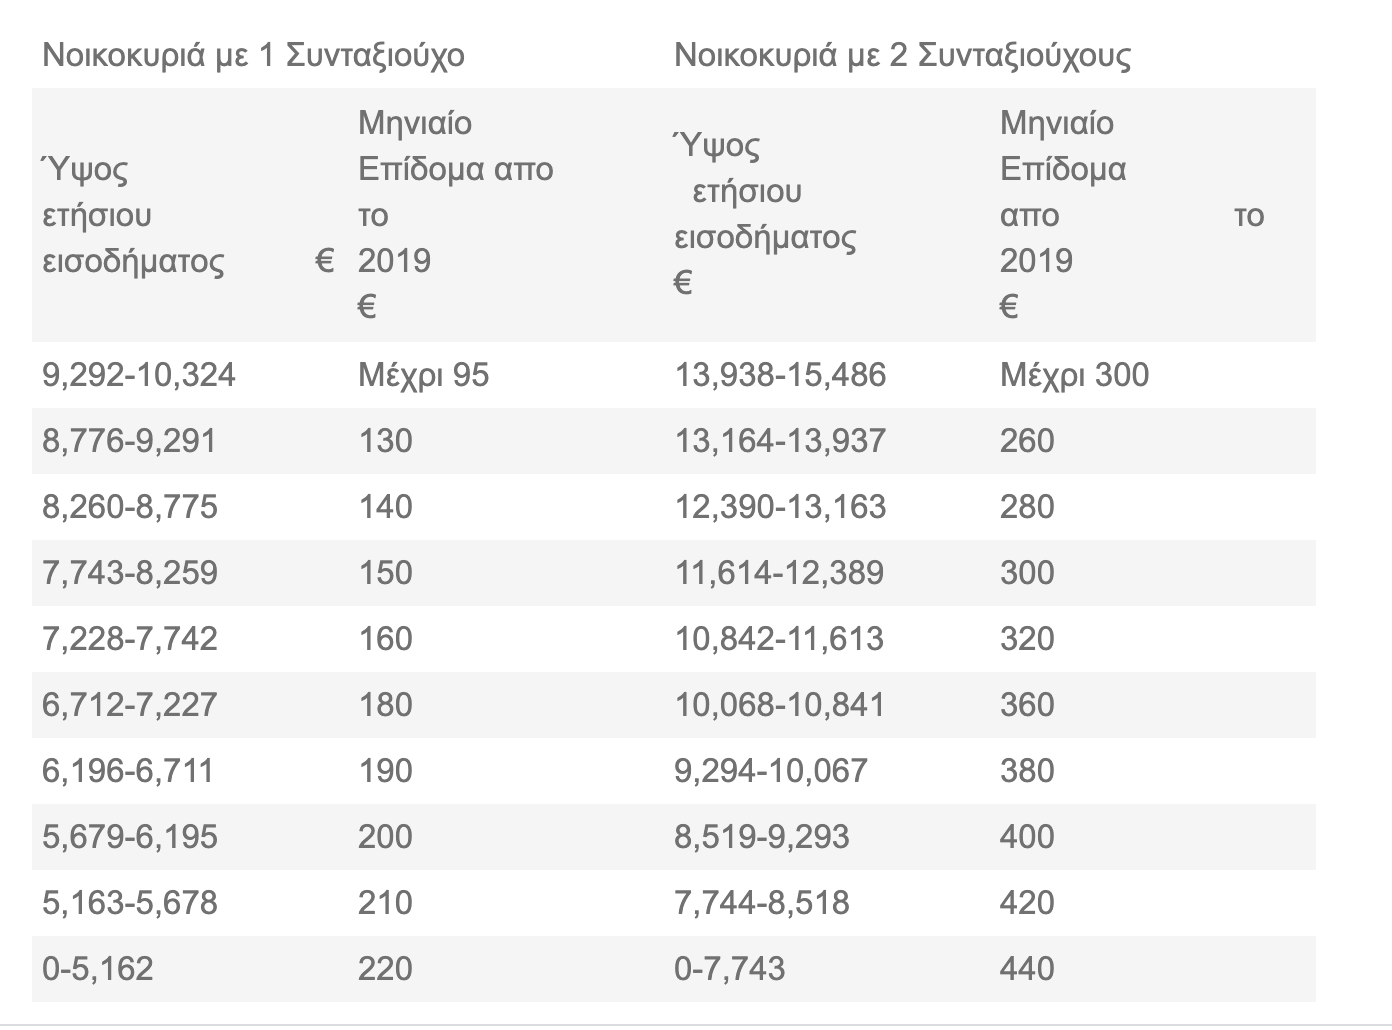
Task: Select the allowance value 190
Action: coord(385,771)
